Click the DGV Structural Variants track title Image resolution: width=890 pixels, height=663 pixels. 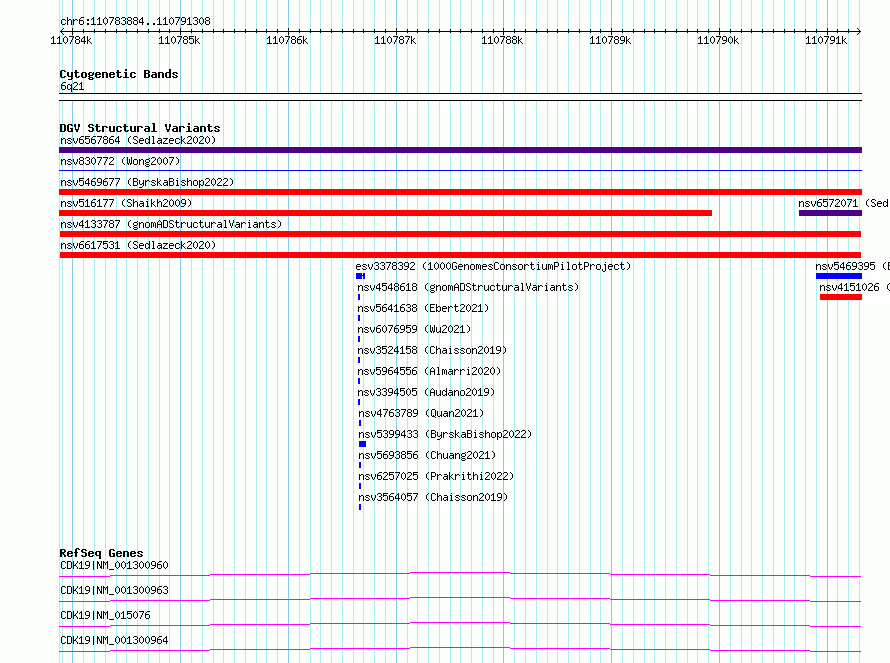(x=140, y=128)
